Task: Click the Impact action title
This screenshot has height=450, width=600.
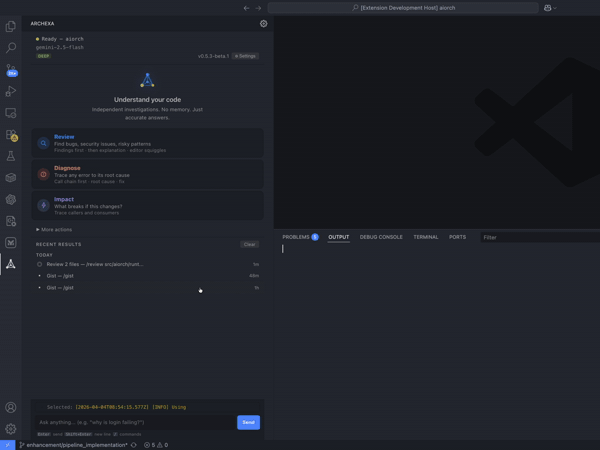Action: pos(64,199)
